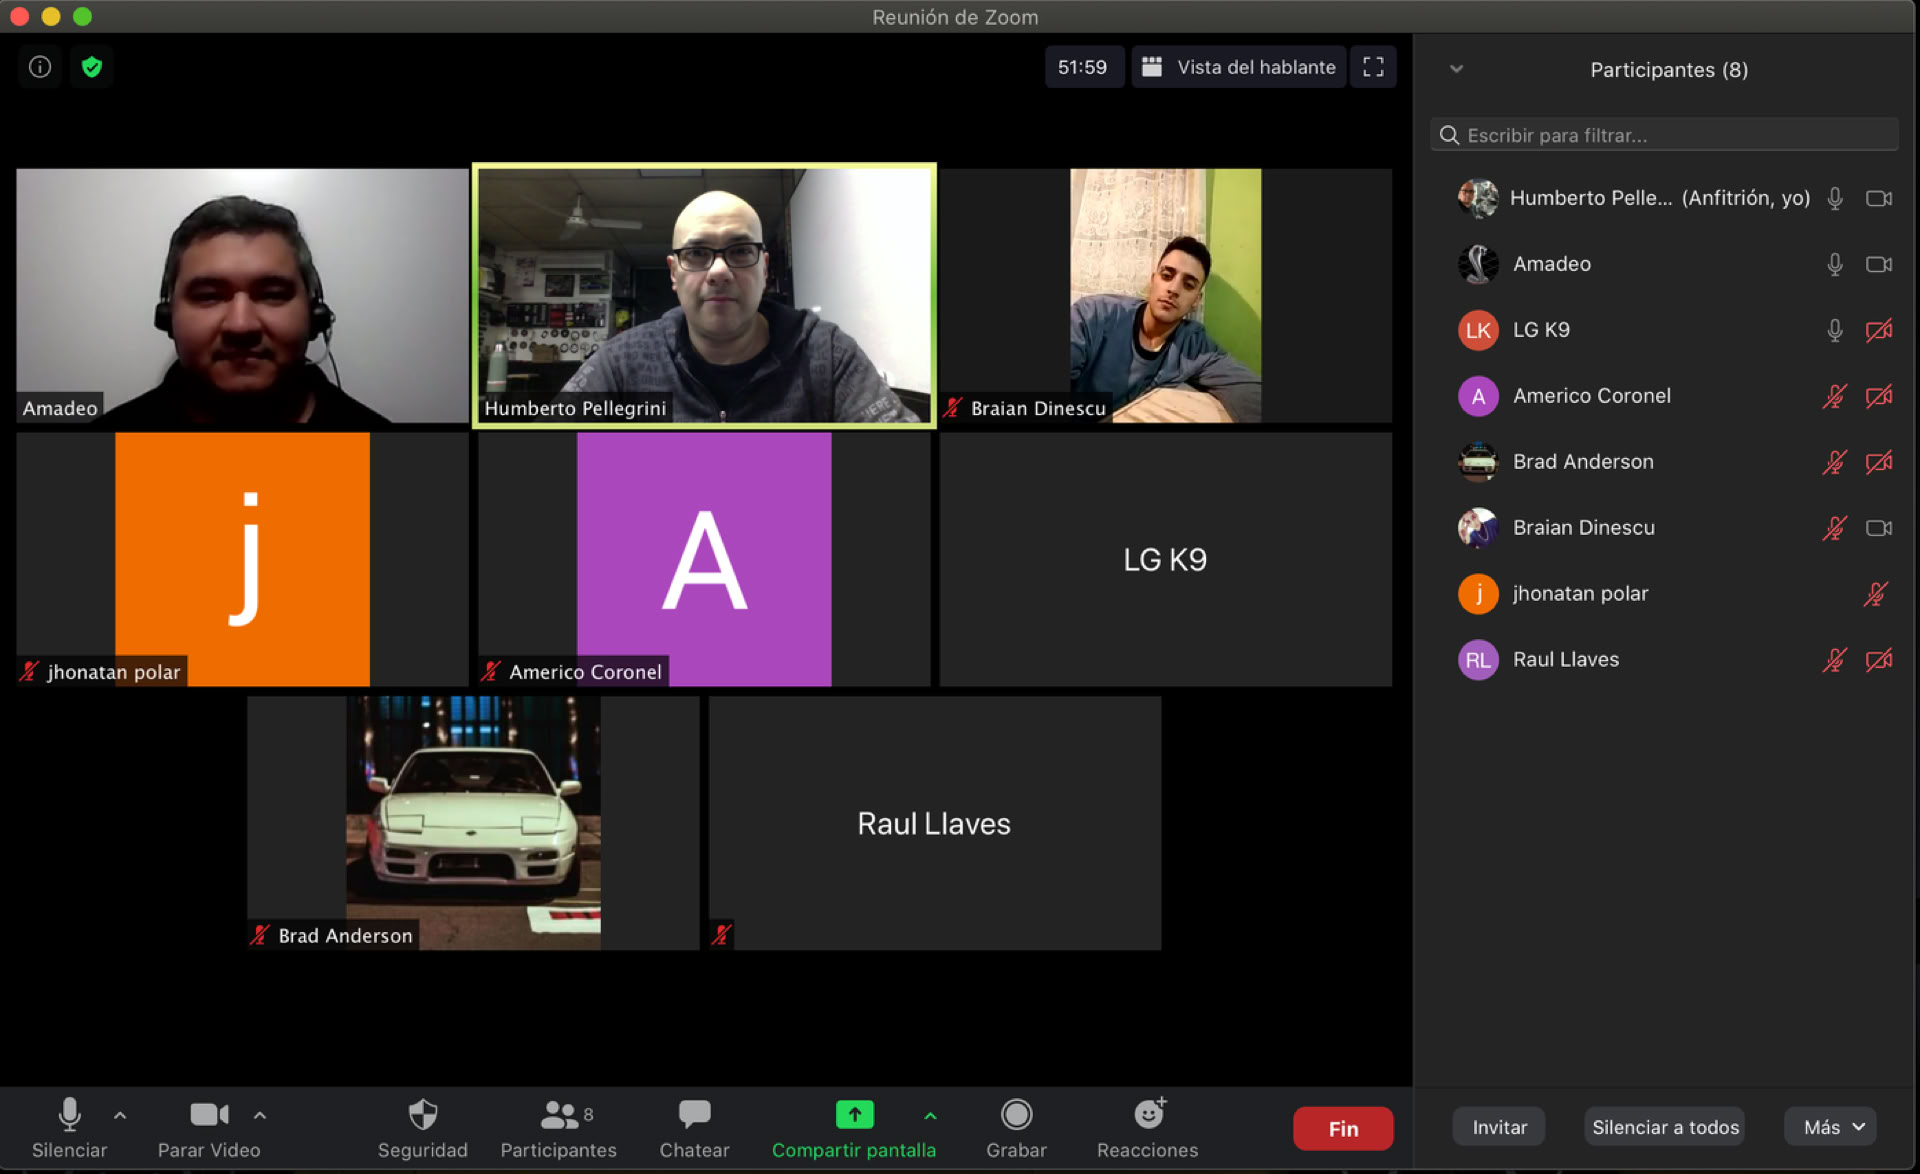This screenshot has height=1174, width=1920.
Task: Open Reacciones emoji menu
Action: tap(1147, 1127)
